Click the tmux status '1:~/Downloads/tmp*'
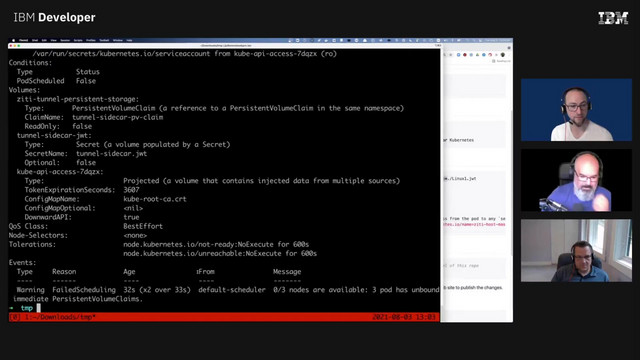This screenshot has height=360, width=640. [60, 317]
